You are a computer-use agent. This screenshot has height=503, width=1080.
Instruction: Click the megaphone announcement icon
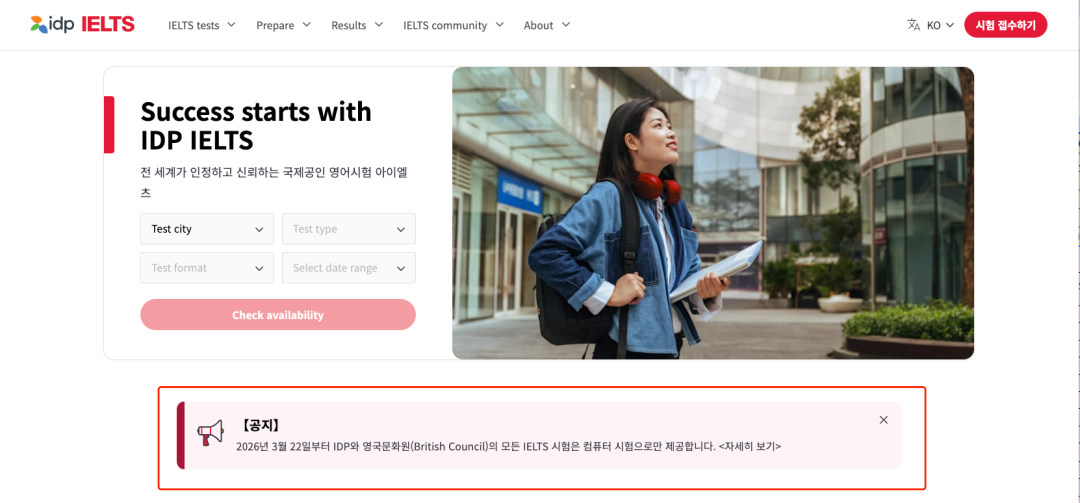[211, 433]
